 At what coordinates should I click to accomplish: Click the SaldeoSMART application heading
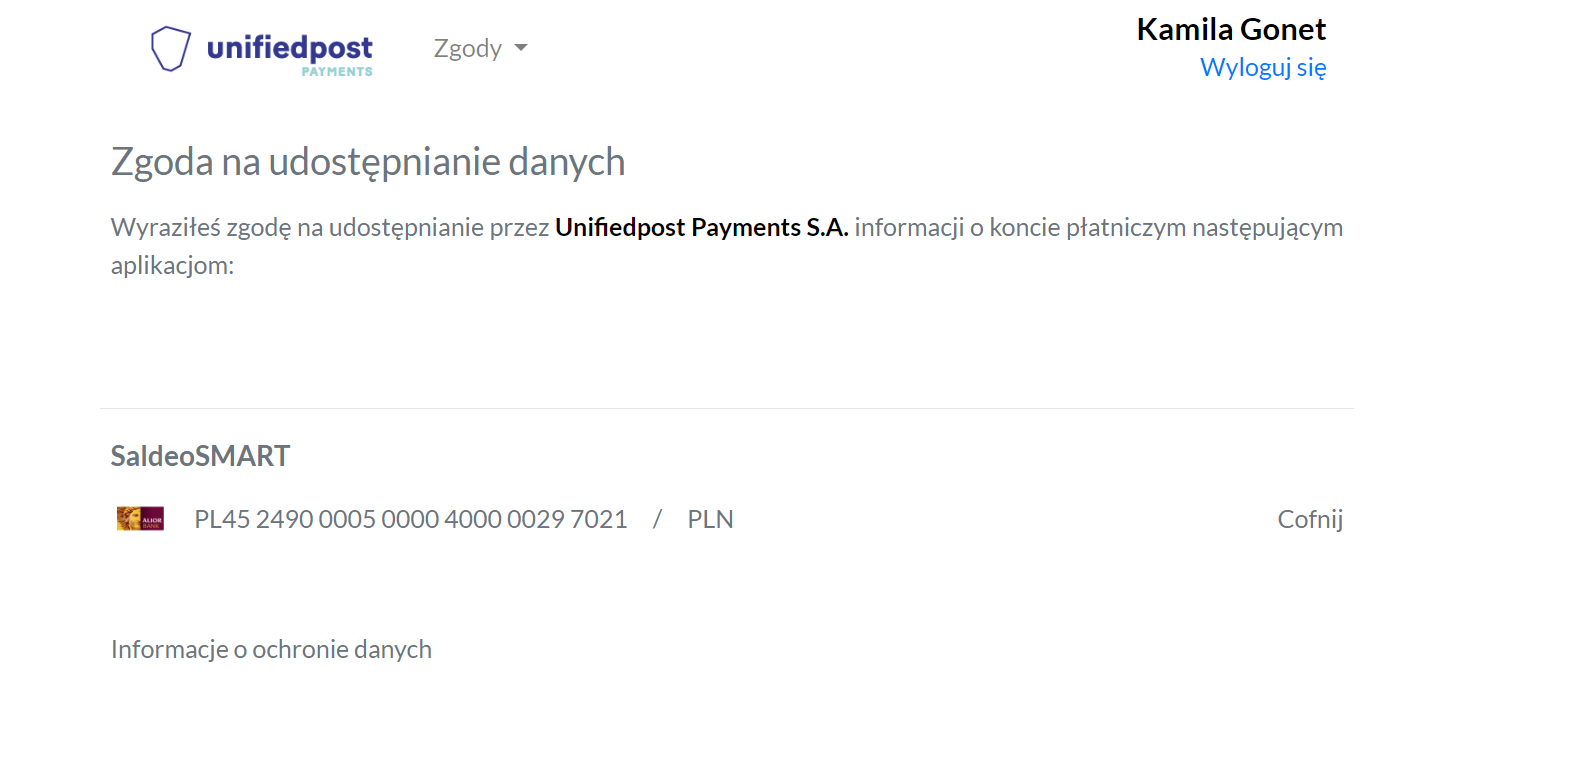200,456
